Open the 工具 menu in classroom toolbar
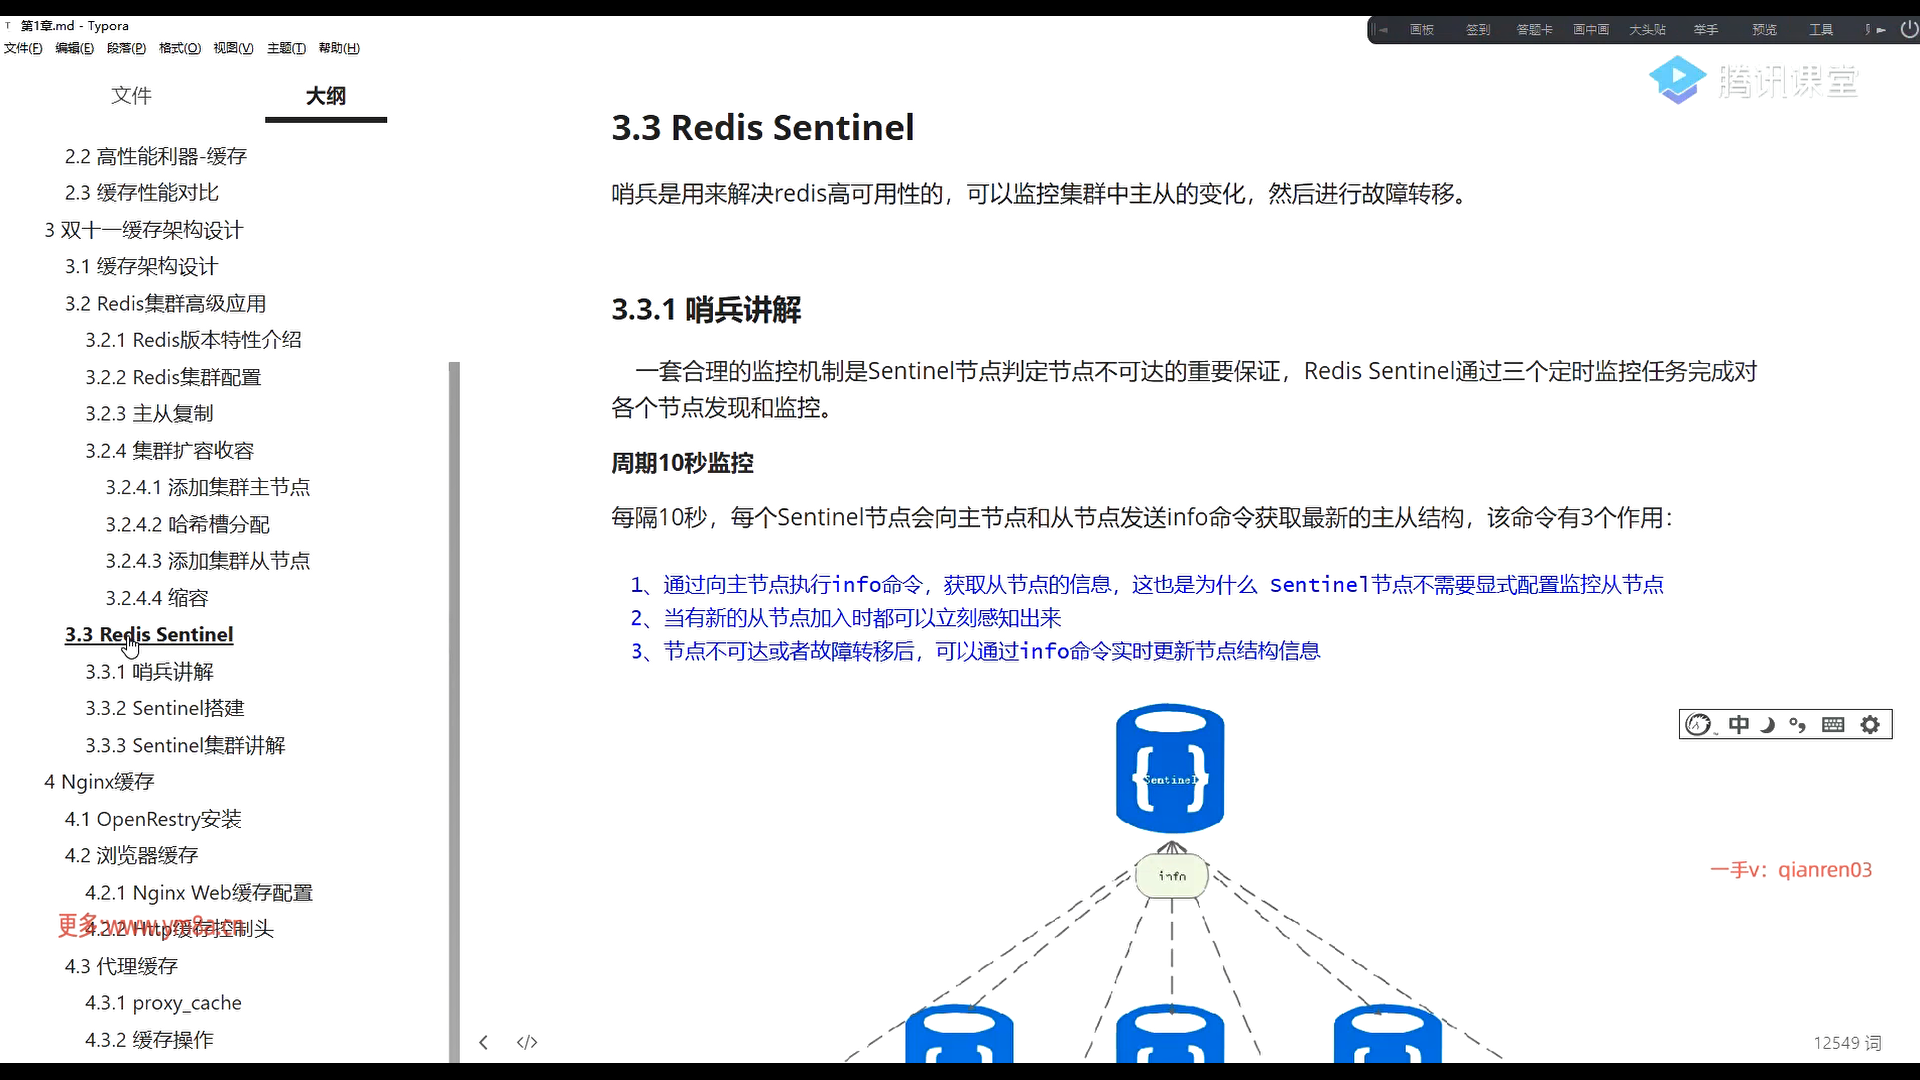This screenshot has height=1080, width=1920. click(1821, 30)
